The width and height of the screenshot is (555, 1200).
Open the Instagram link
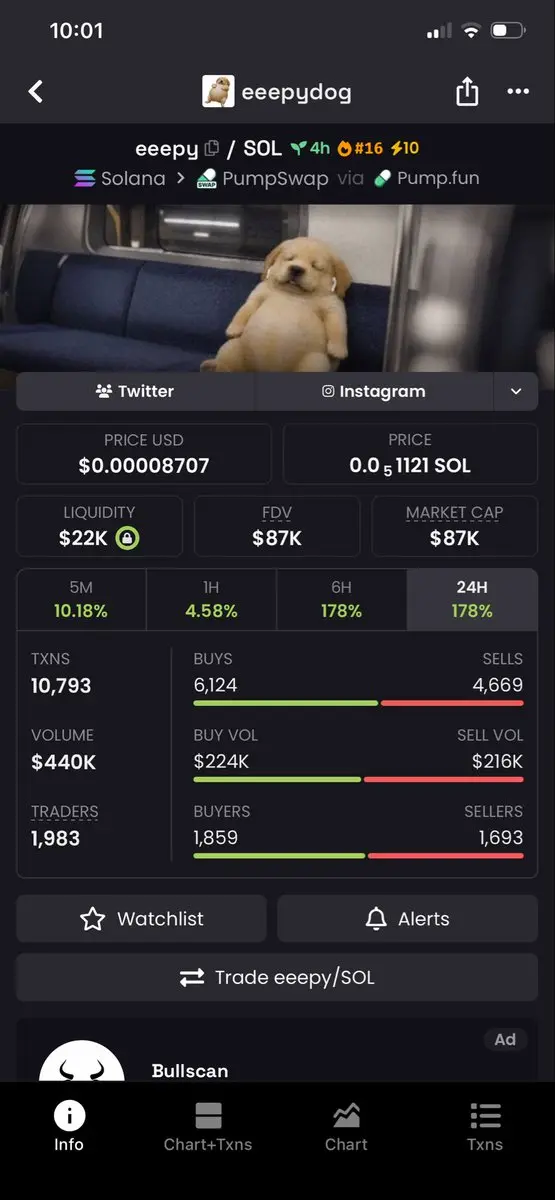pyautogui.click(x=374, y=392)
